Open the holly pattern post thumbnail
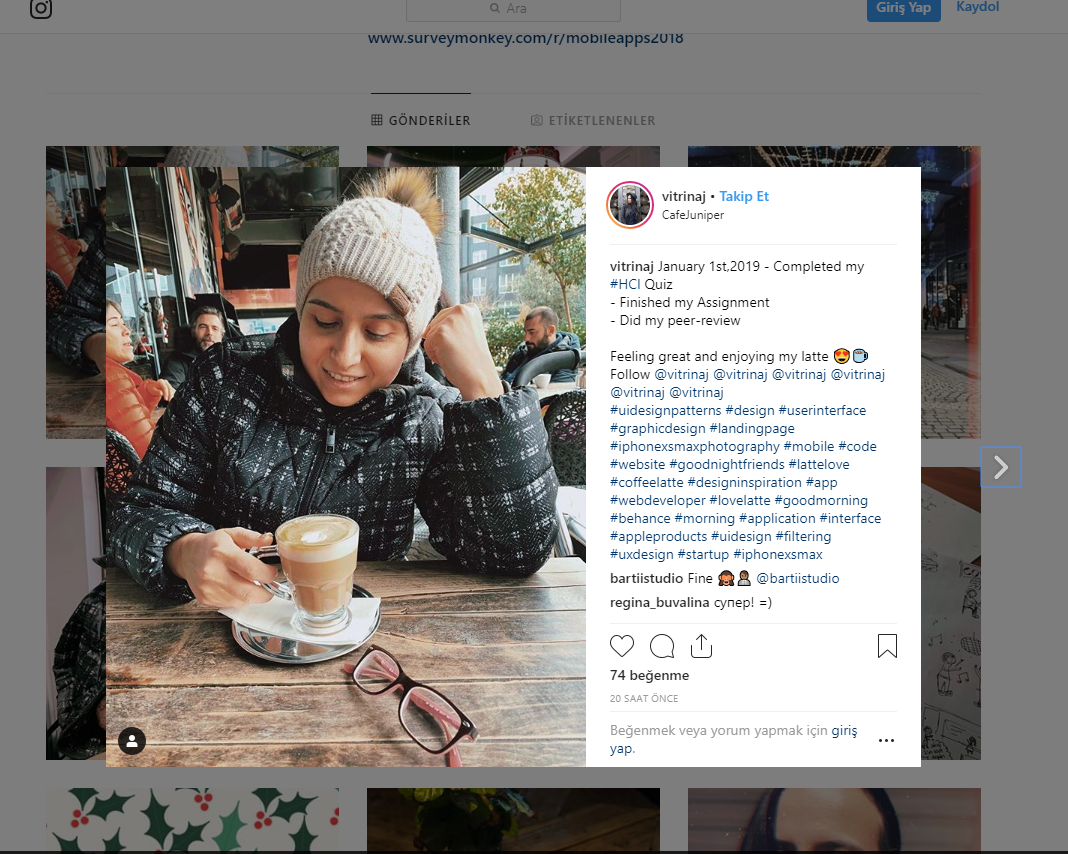The height and width of the screenshot is (854, 1068). 192,819
